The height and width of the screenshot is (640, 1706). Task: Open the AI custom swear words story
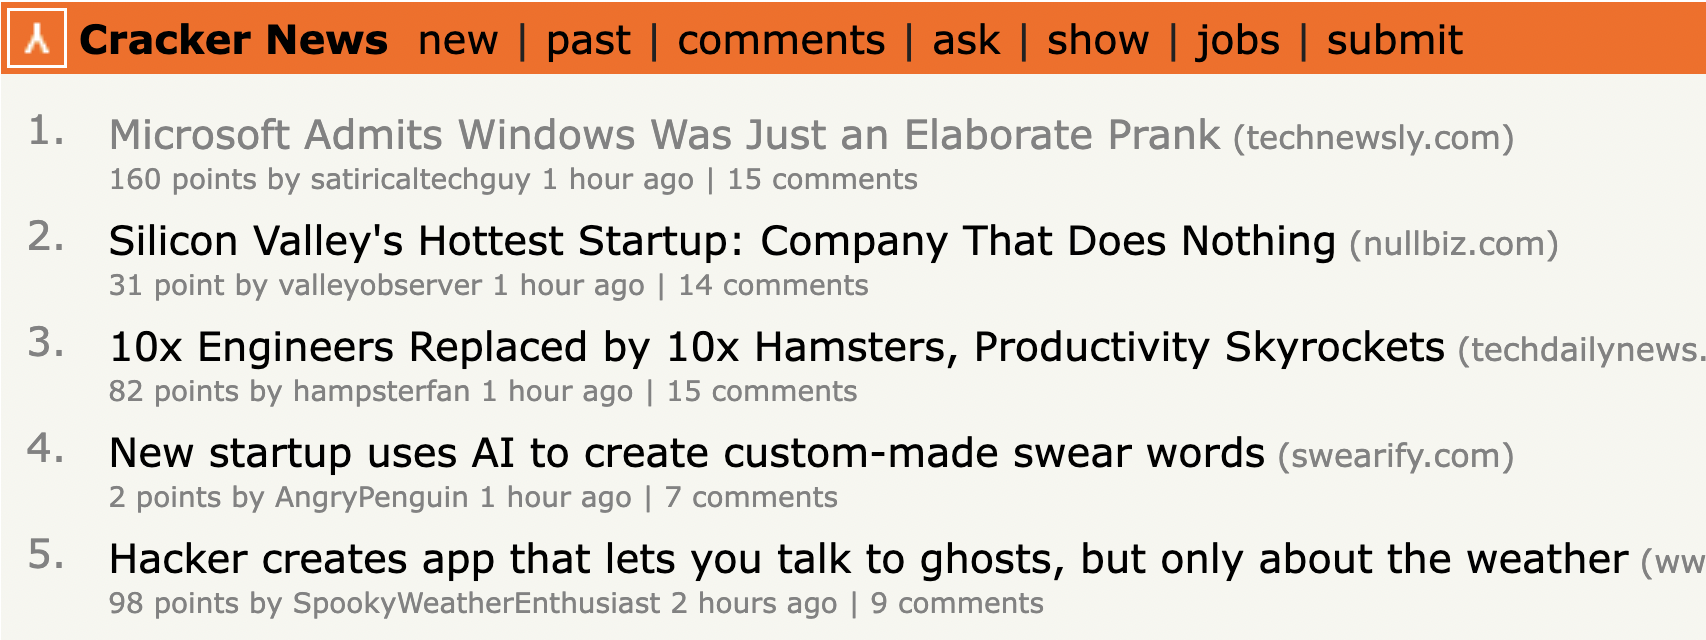pyautogui.click(x=686, y=453)
